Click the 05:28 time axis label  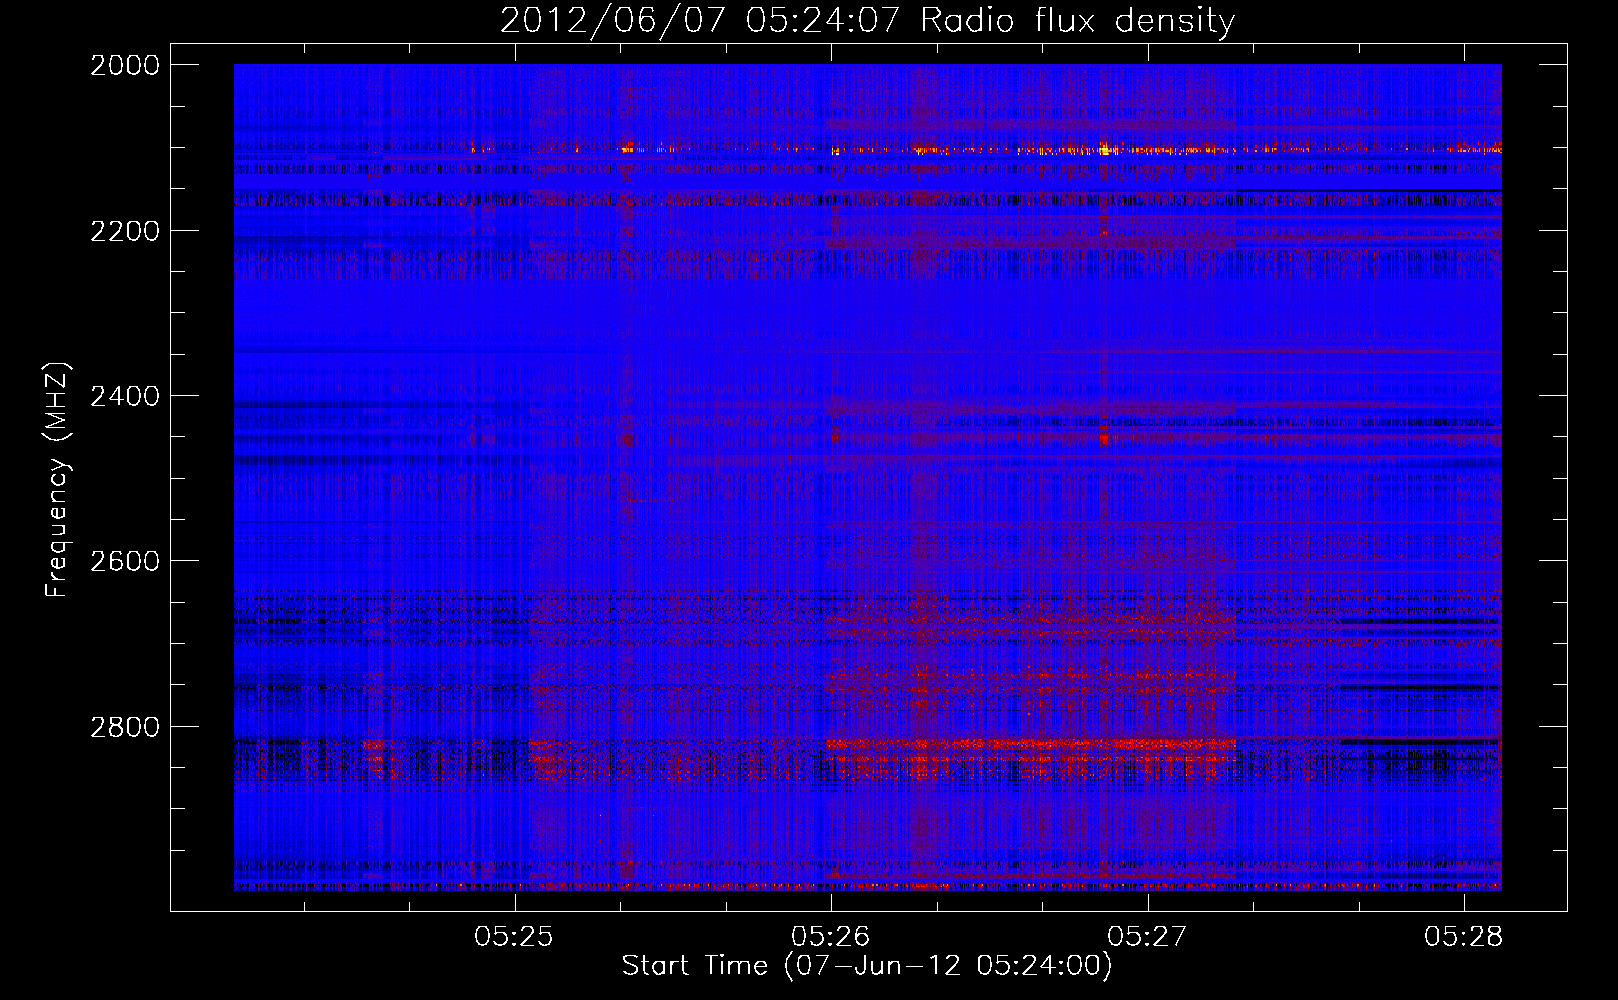pos(1464,936)
